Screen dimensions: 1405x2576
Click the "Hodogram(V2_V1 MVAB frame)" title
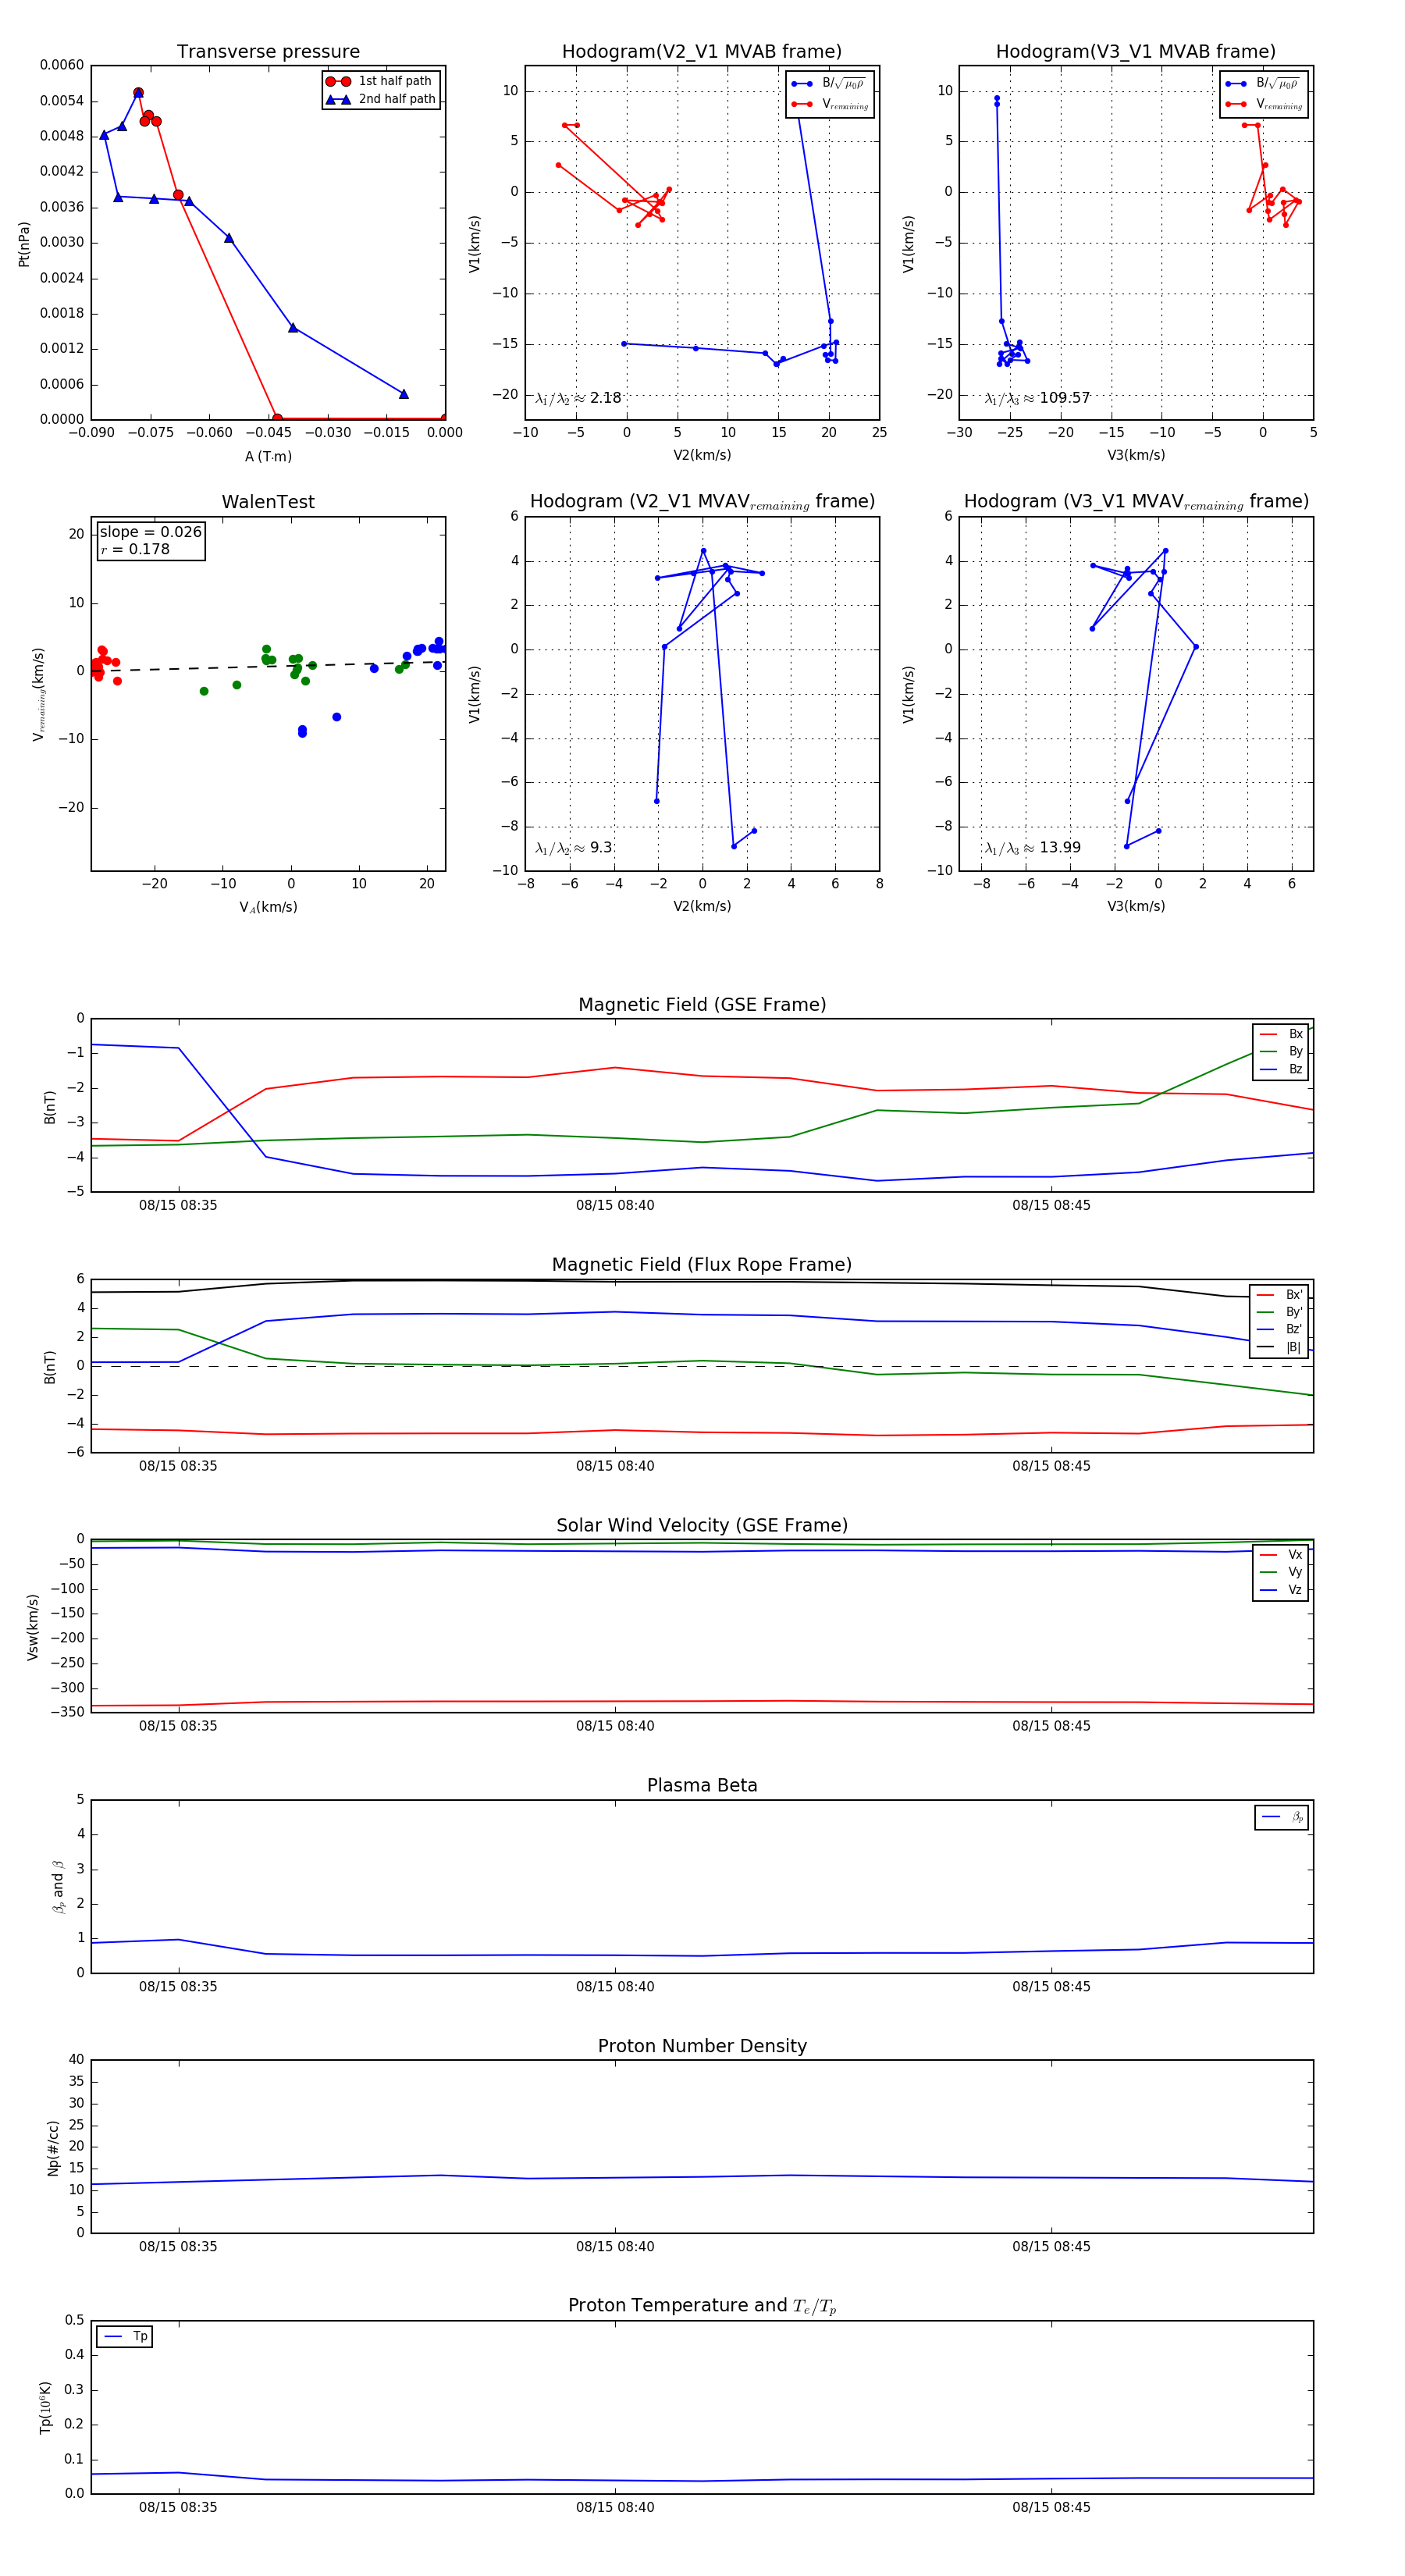tap(702, 51)
